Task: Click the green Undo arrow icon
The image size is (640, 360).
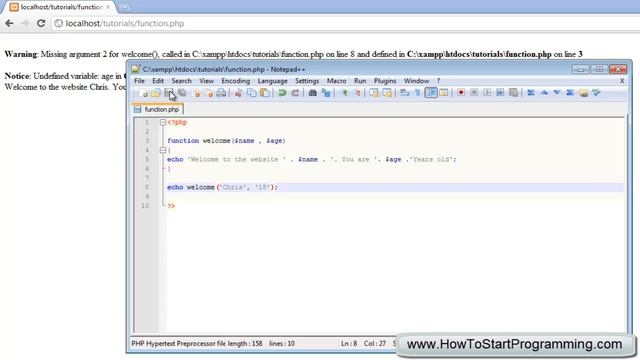Action: (x=282, y=93)
